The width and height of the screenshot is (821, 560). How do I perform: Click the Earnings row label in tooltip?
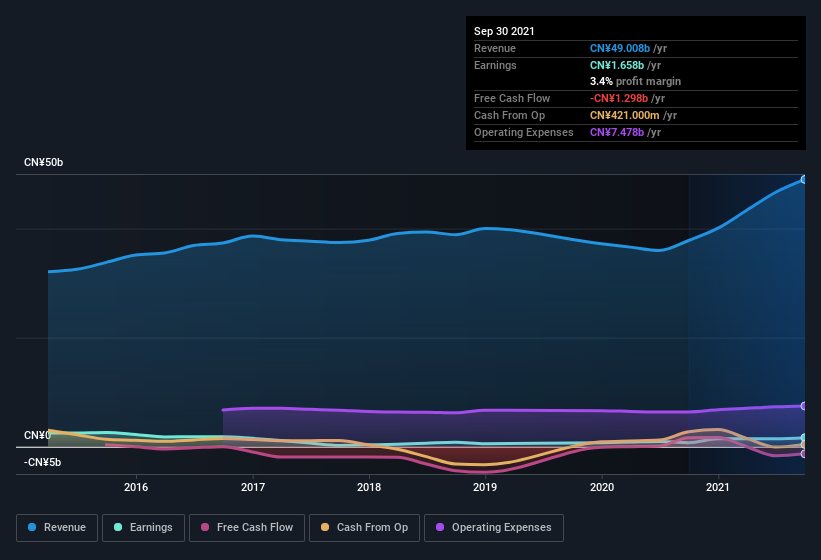[495, 65]
